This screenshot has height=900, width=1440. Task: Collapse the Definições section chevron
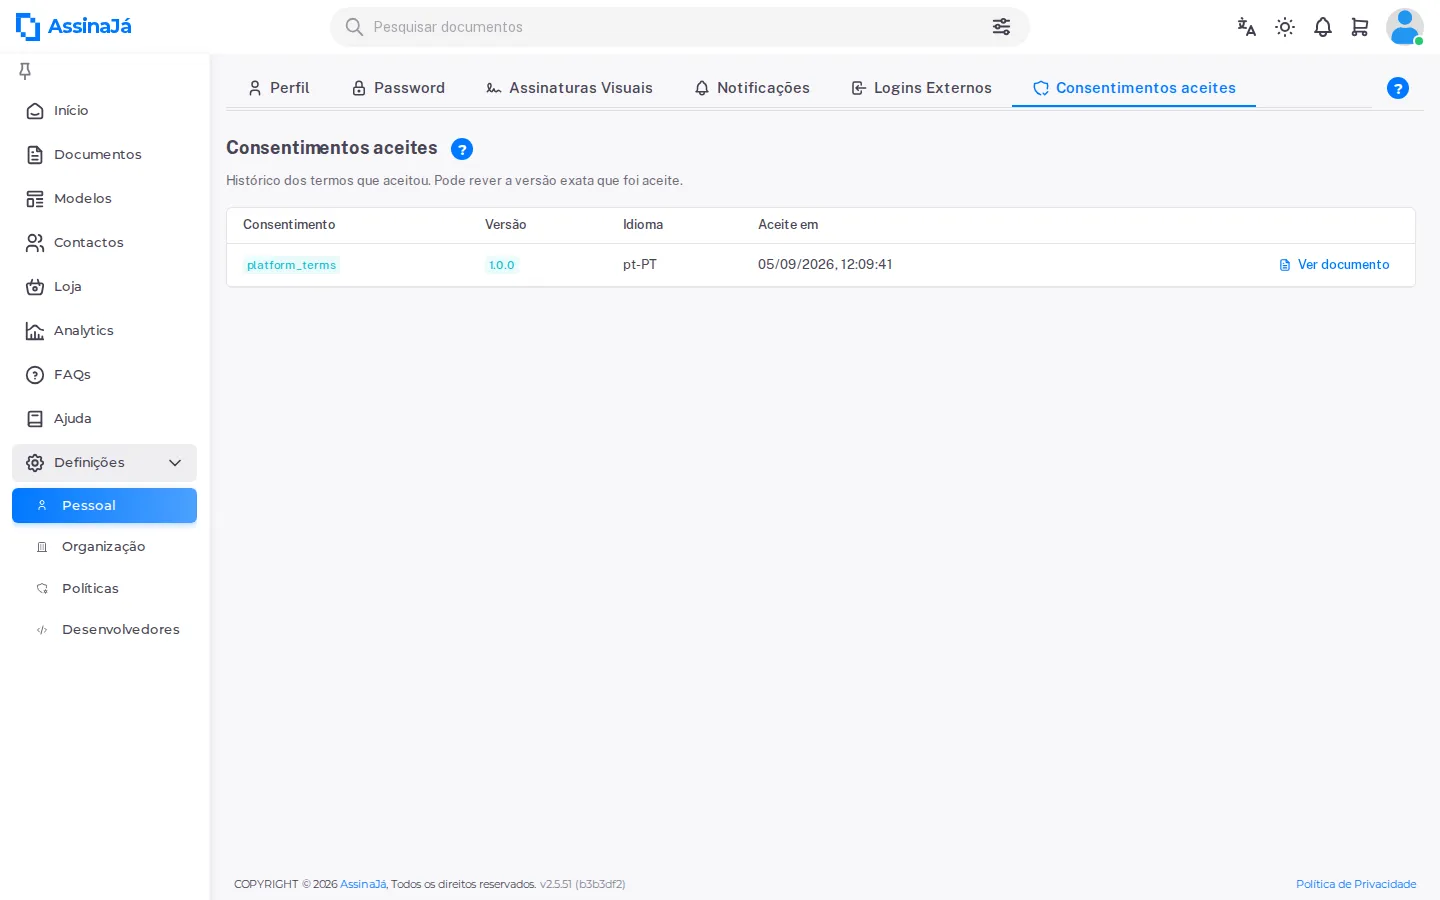pos(175,463)
